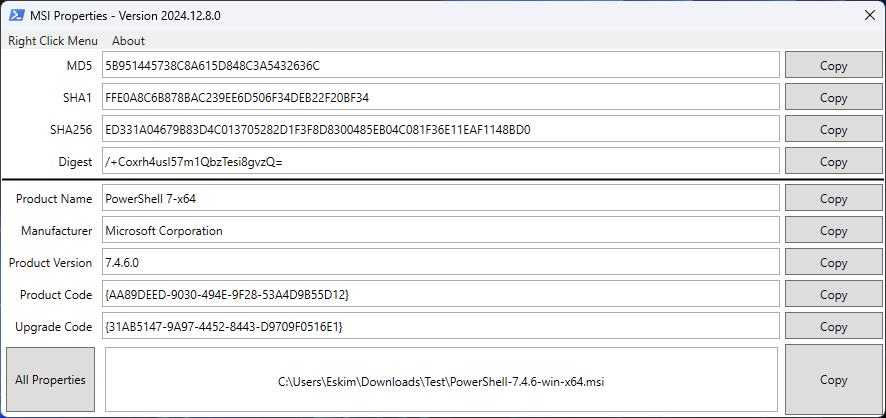
Task: Click the Product Version label
Action: click(x=50, y=263)
